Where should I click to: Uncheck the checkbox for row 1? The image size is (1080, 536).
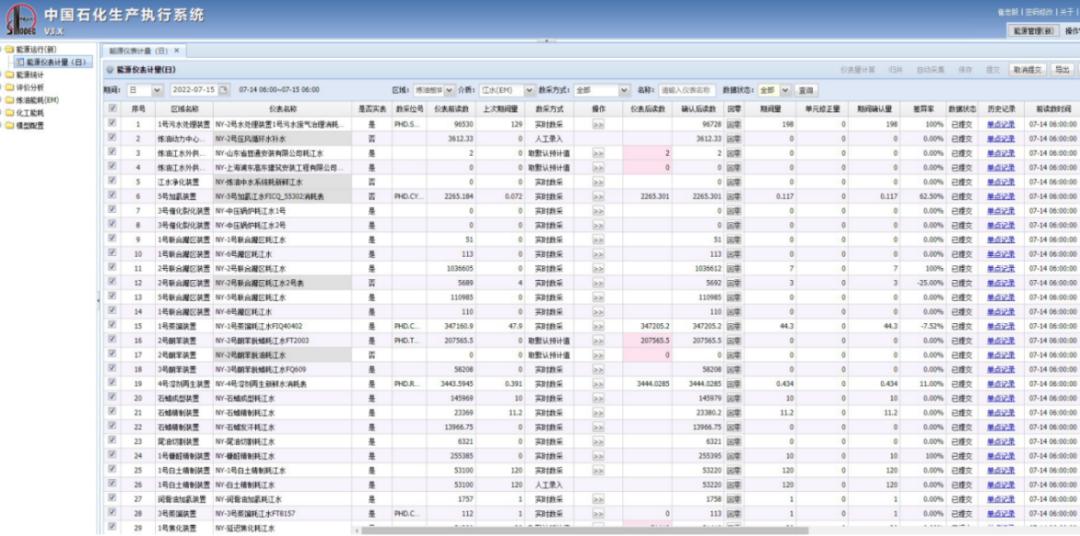tap(112, 124)
